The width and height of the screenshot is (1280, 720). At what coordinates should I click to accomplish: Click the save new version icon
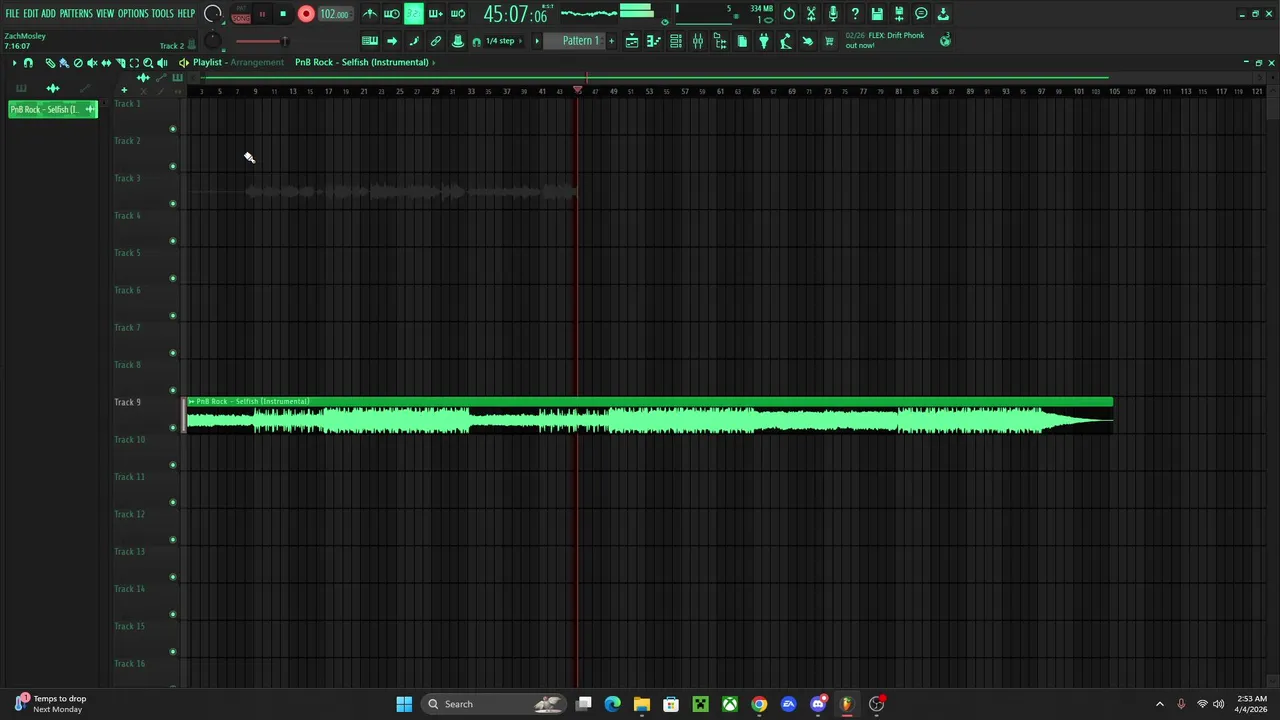point(899,14)
